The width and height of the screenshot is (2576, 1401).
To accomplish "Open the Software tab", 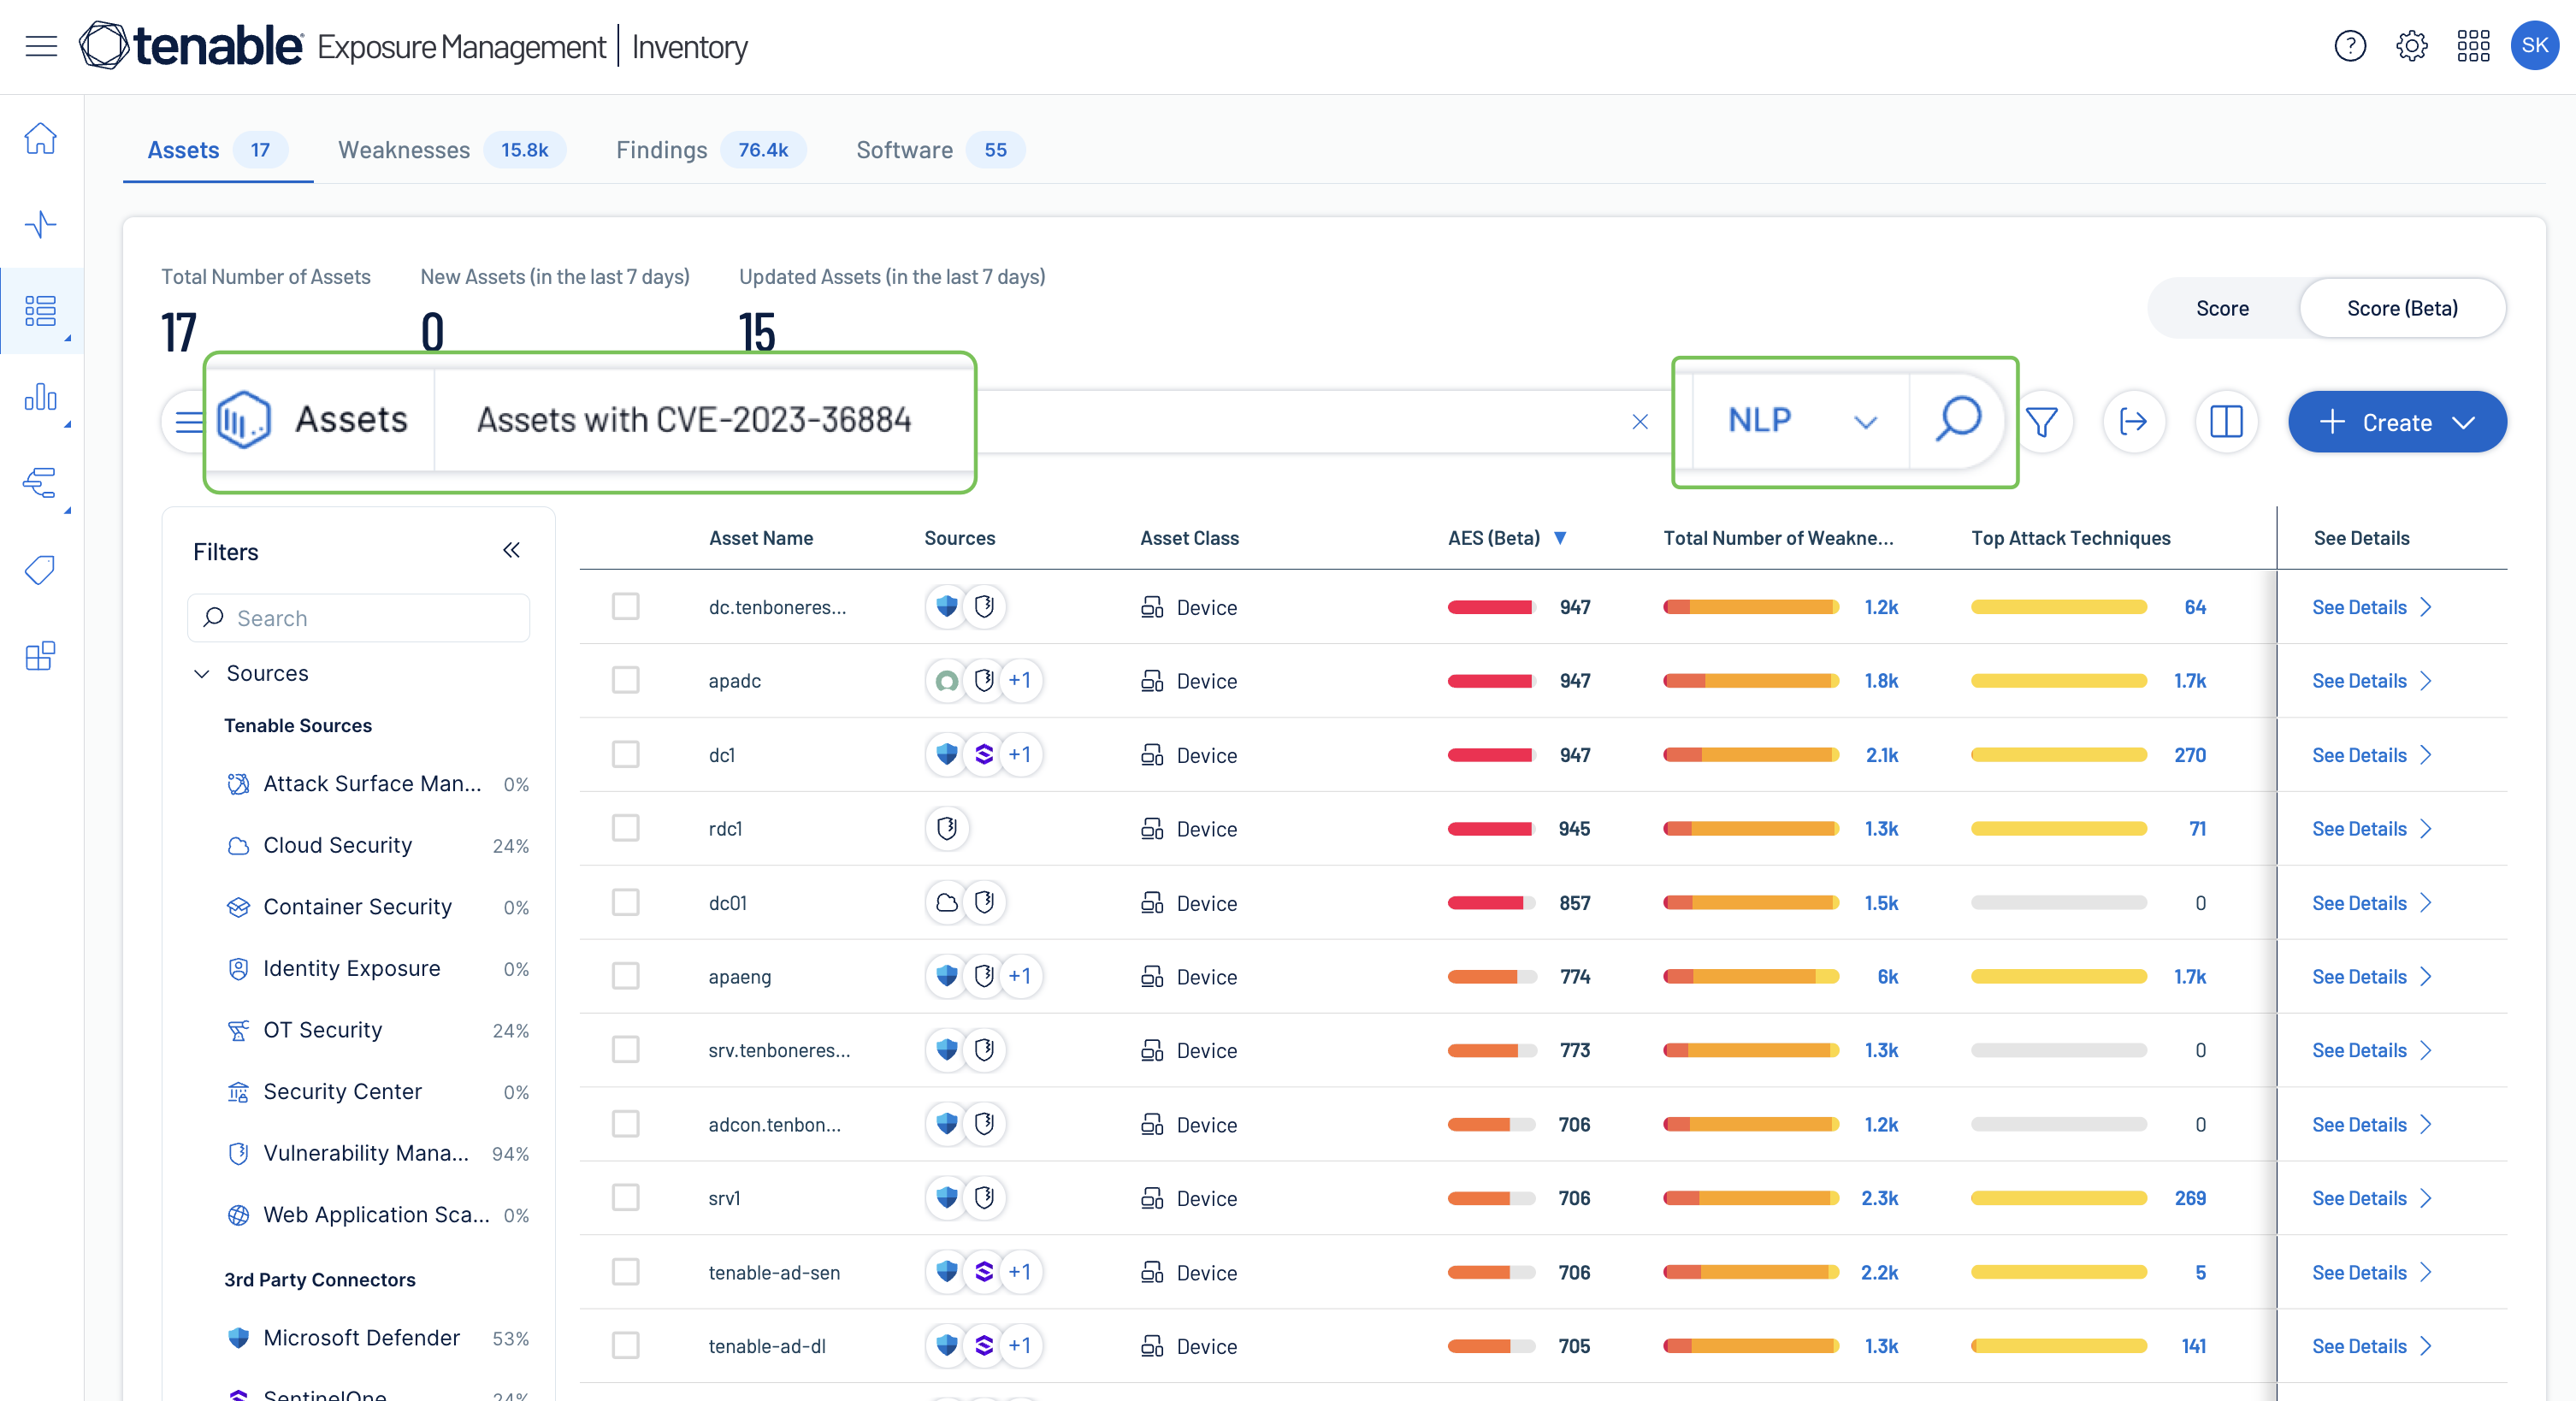I will (x=904, y=150).
